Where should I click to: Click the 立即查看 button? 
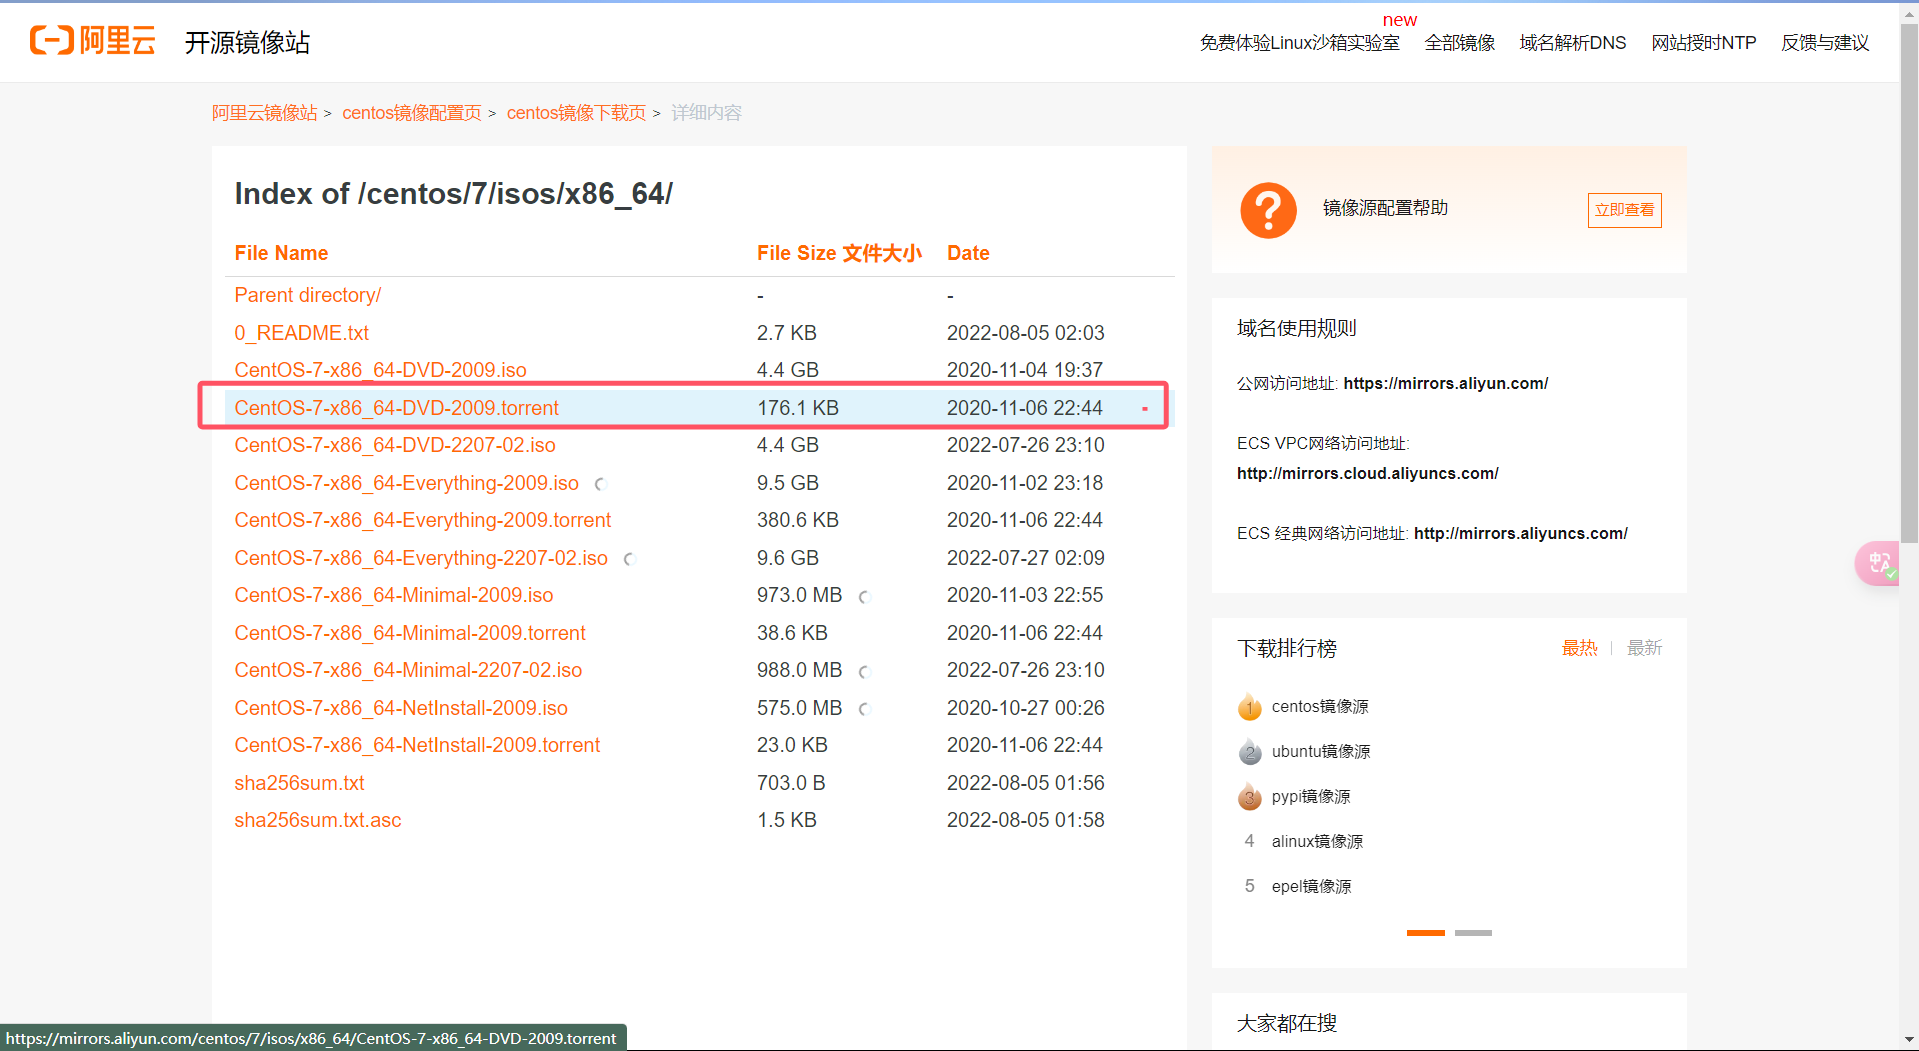point(1624,210)
